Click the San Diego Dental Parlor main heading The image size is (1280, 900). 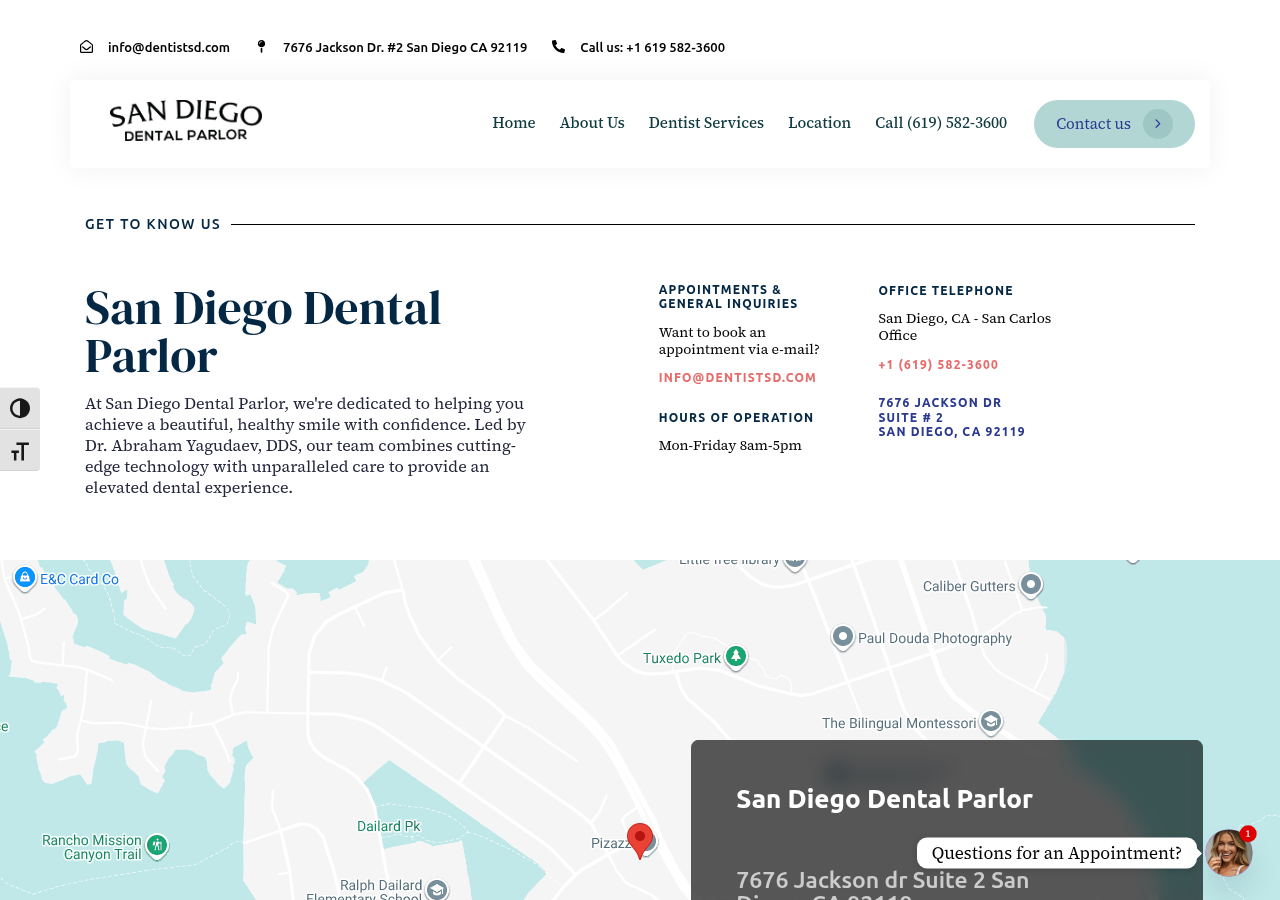pos(263,332)
